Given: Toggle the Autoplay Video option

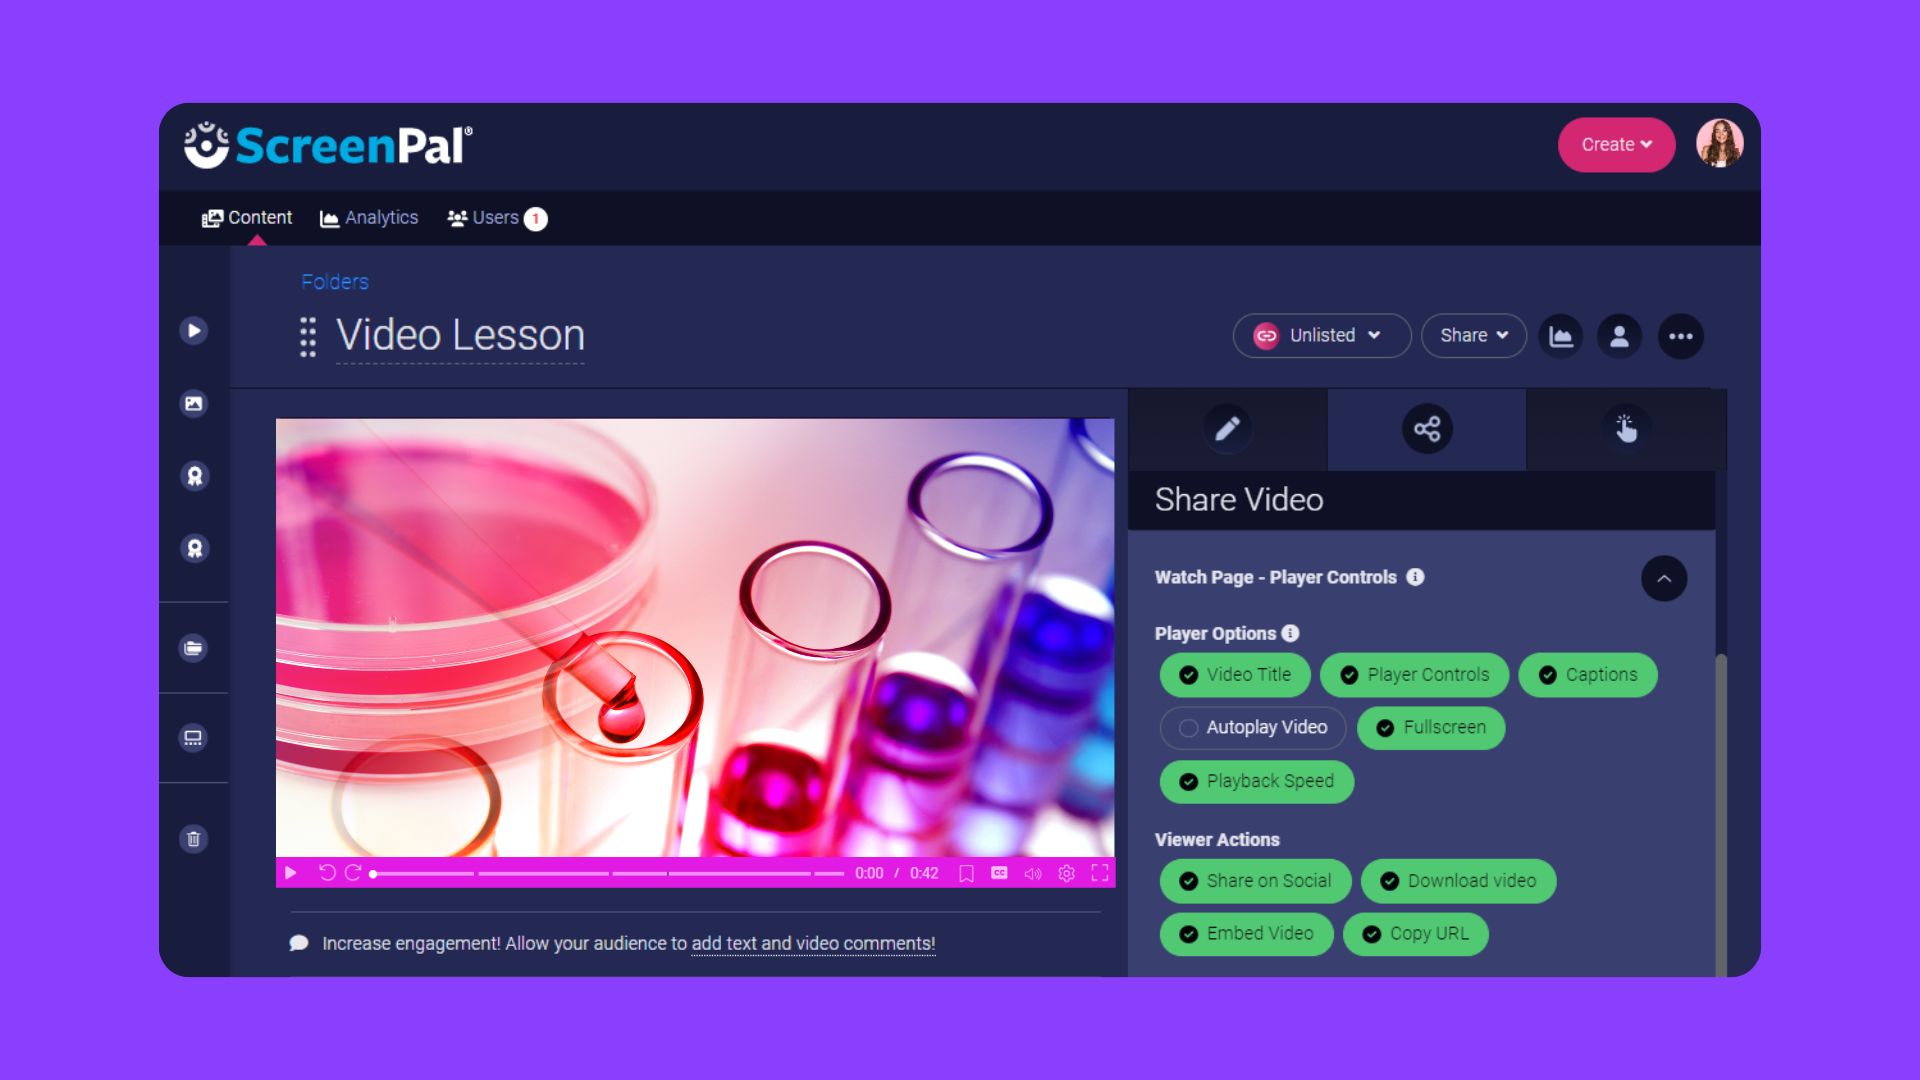Looking at the screenshot, I should (1250, 727).
